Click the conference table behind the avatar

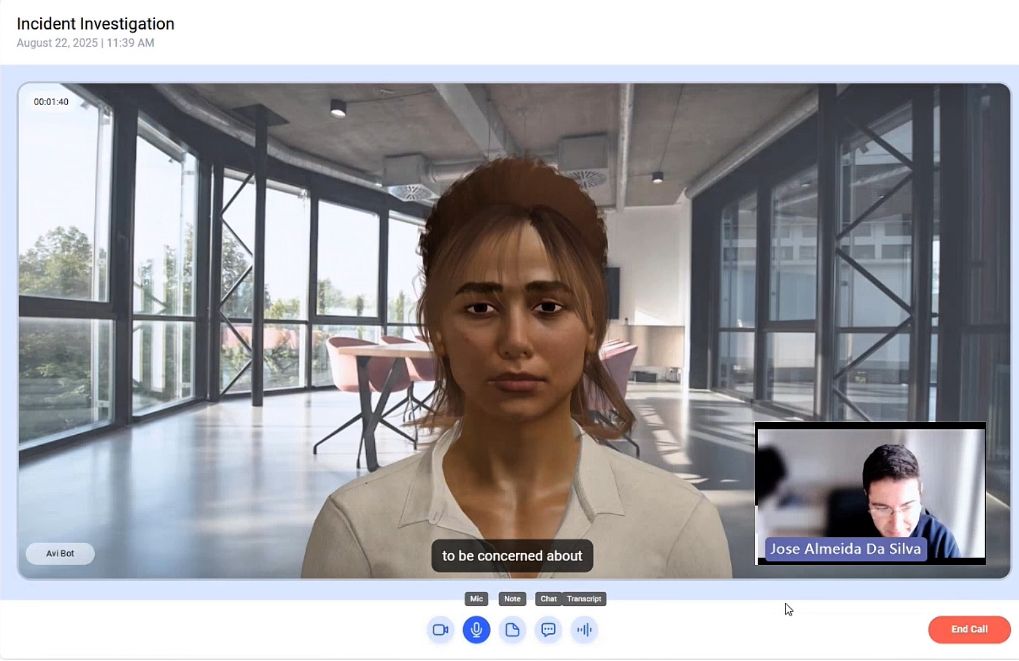[x=383, y=351]
